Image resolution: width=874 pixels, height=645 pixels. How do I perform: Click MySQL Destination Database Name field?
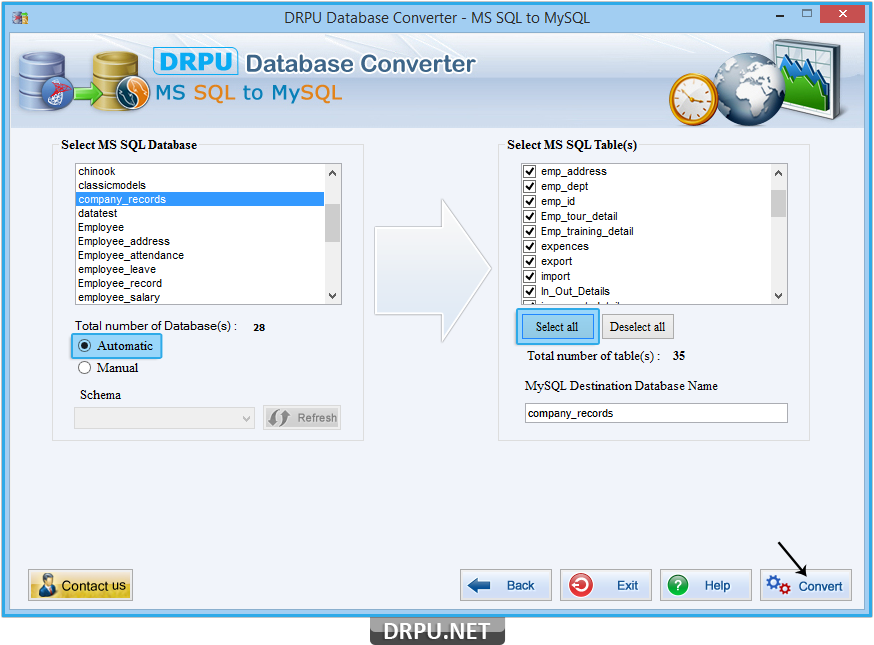tap(656, 413)
